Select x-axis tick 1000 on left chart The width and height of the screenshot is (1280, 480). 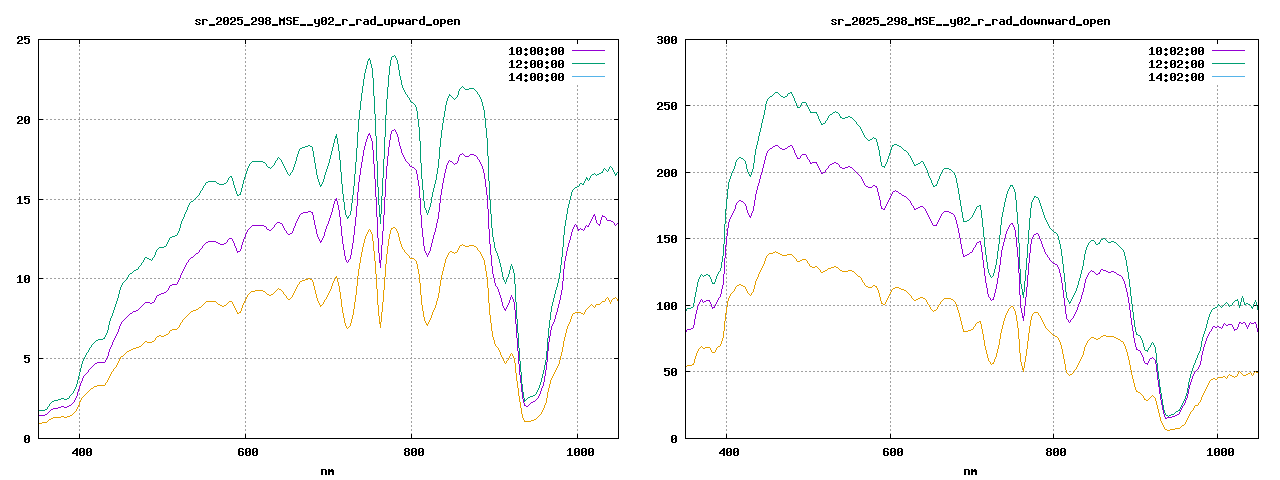click(x=577, y=452)
